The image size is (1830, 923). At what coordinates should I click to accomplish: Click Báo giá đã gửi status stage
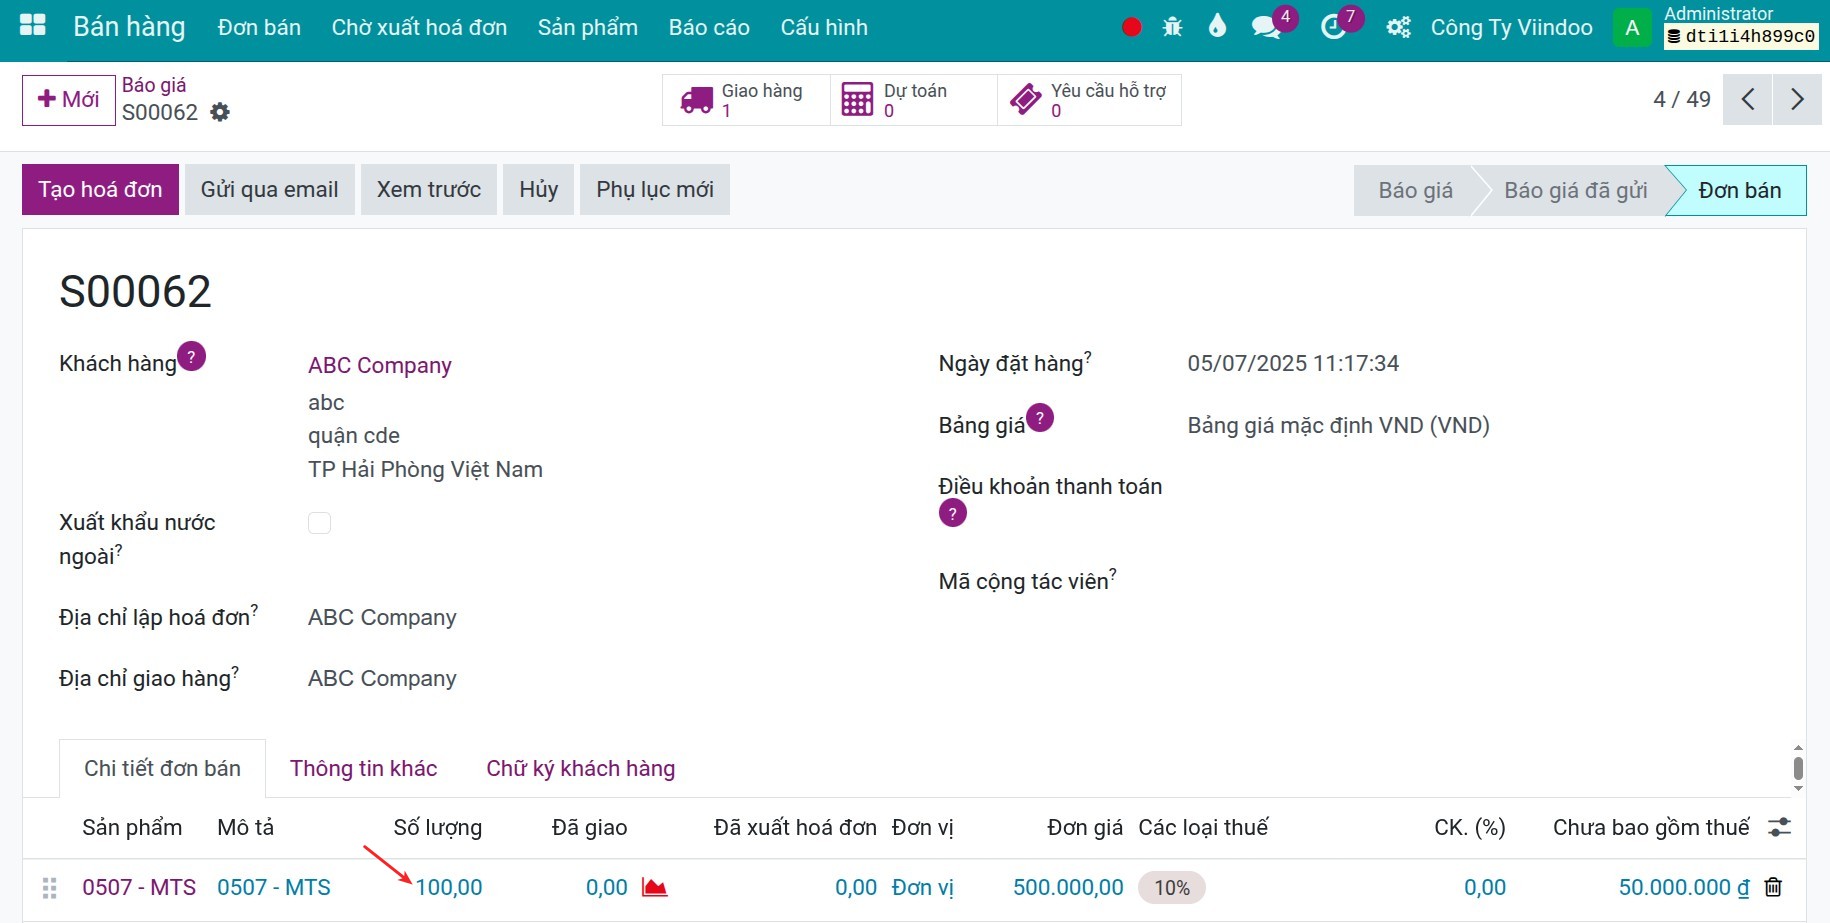1575,190
